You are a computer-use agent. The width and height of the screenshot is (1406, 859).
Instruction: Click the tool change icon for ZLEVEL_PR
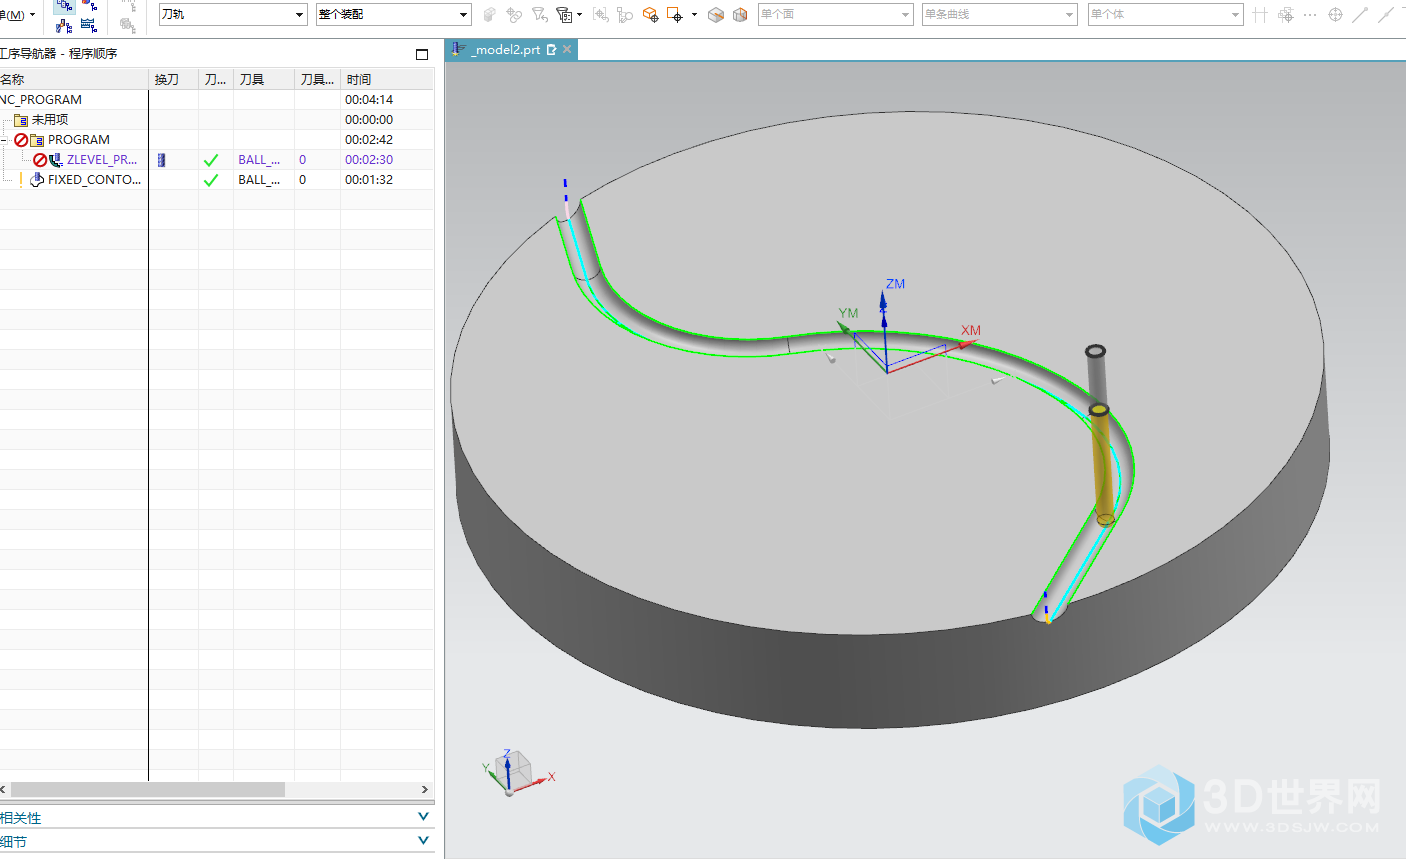coord(162,160)
